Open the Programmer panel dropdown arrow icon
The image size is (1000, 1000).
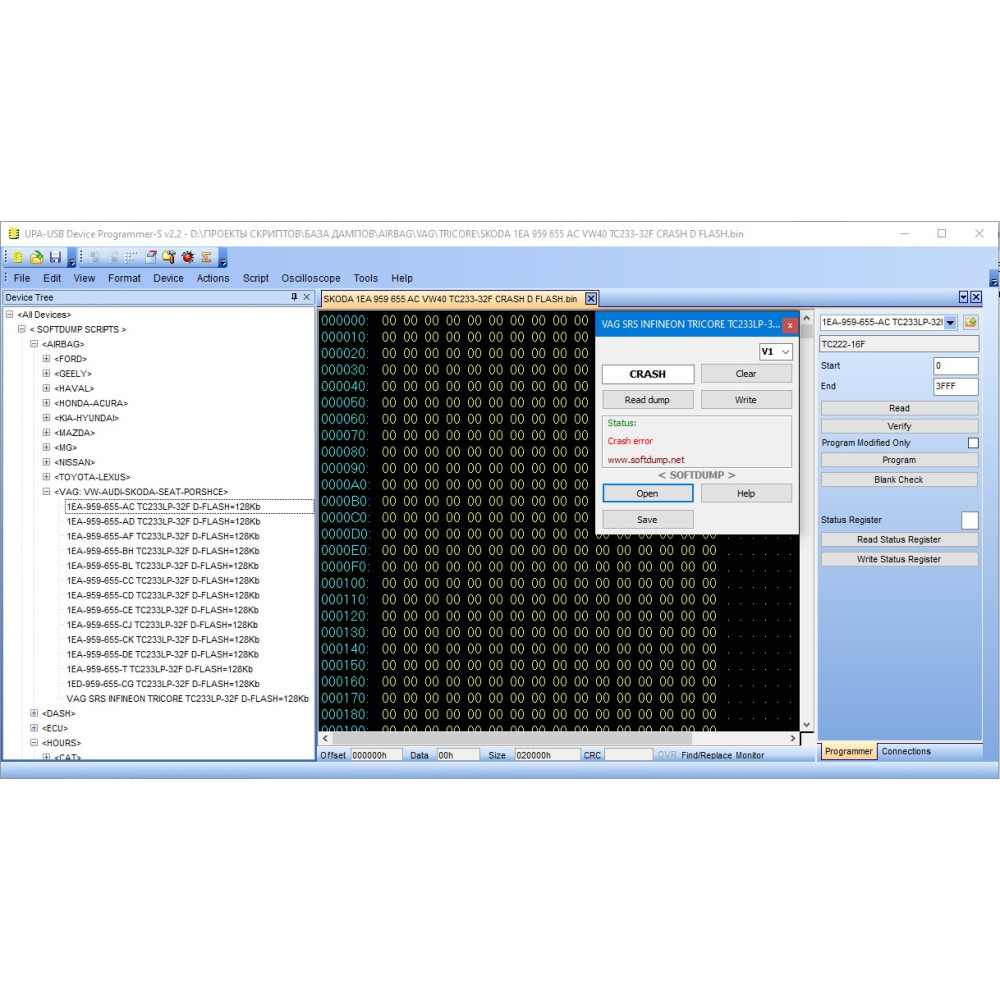[964, 297]
